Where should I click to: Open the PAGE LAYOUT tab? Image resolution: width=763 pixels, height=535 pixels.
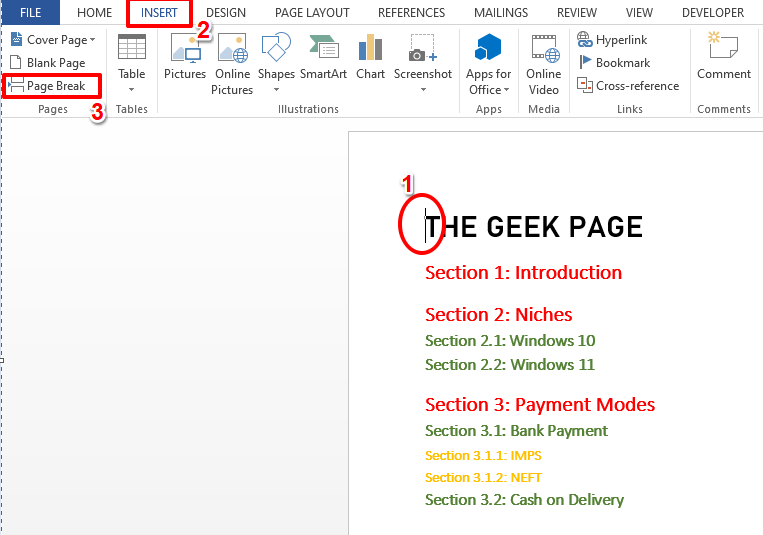pyautogui.click(x=312, y=13)
